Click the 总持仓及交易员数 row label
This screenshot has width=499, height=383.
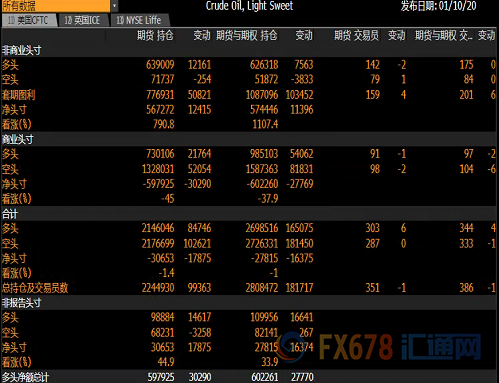[x=35, y=288]
